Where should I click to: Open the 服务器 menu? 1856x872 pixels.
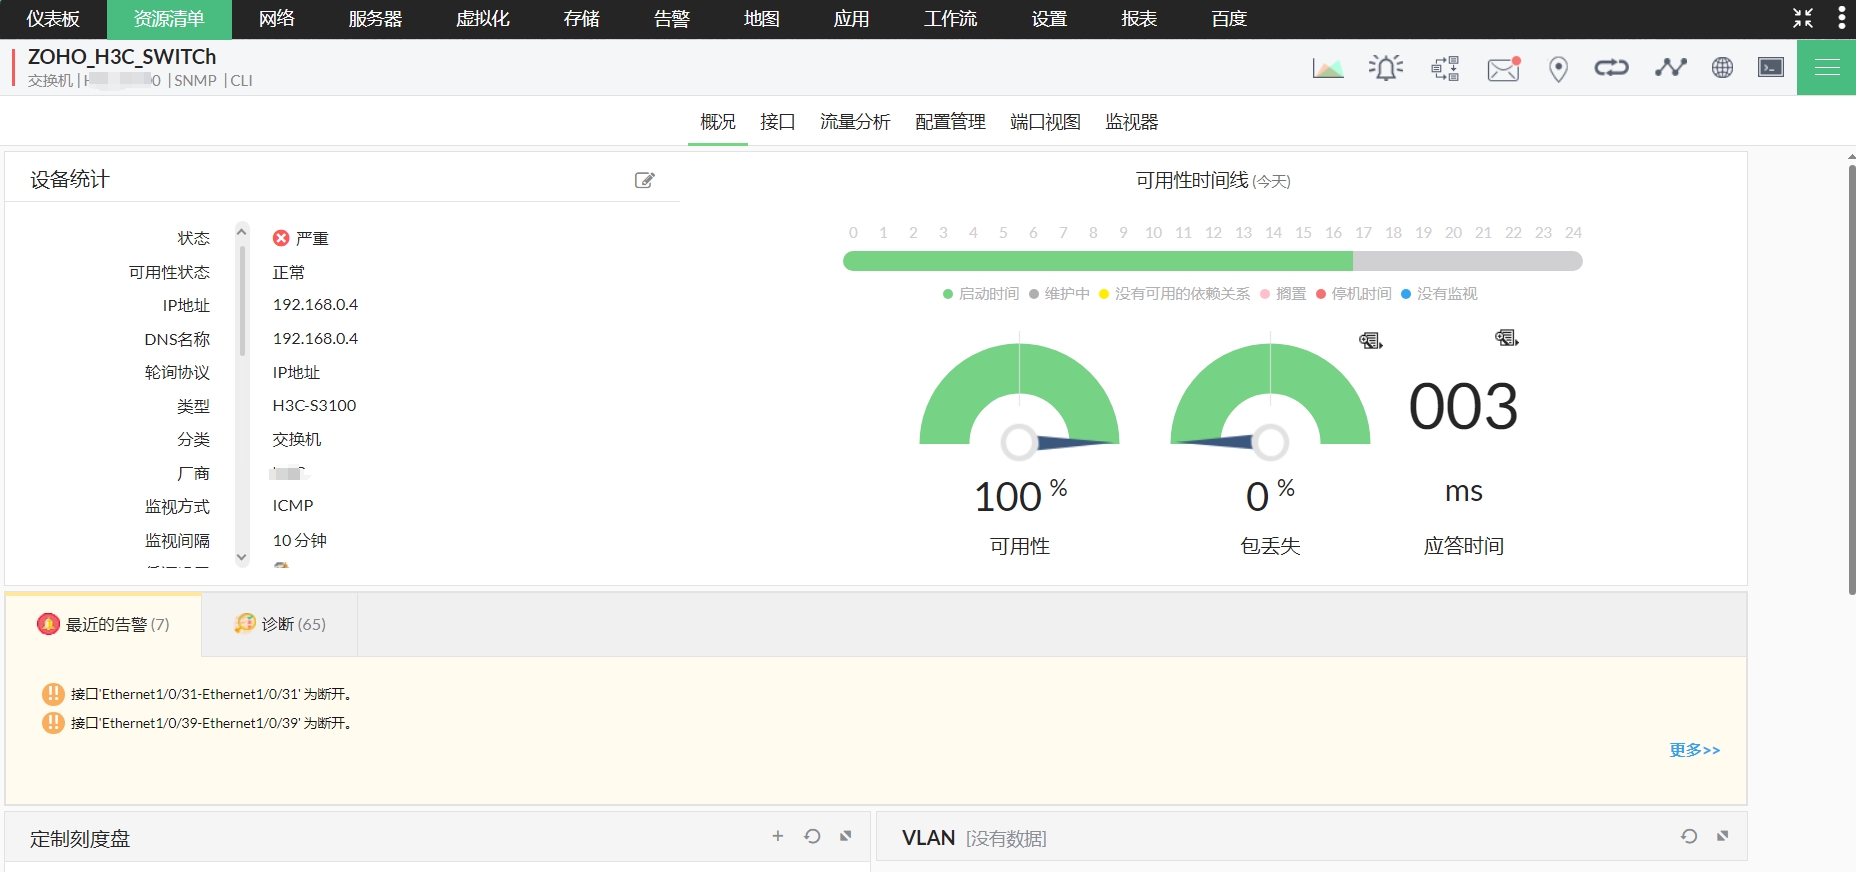point(375,19)
